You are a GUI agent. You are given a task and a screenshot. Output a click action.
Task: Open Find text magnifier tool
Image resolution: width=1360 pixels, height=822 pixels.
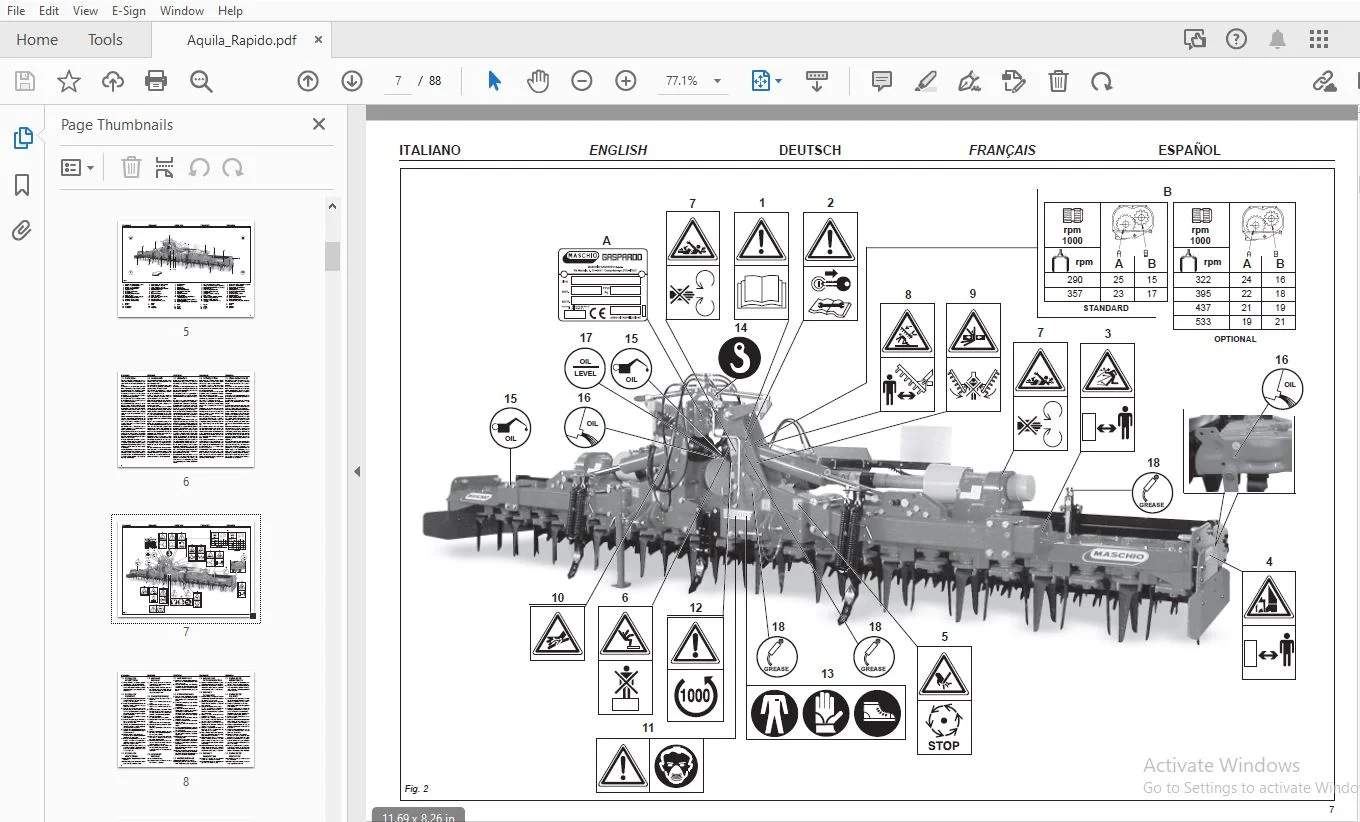[x=201, y=81]
